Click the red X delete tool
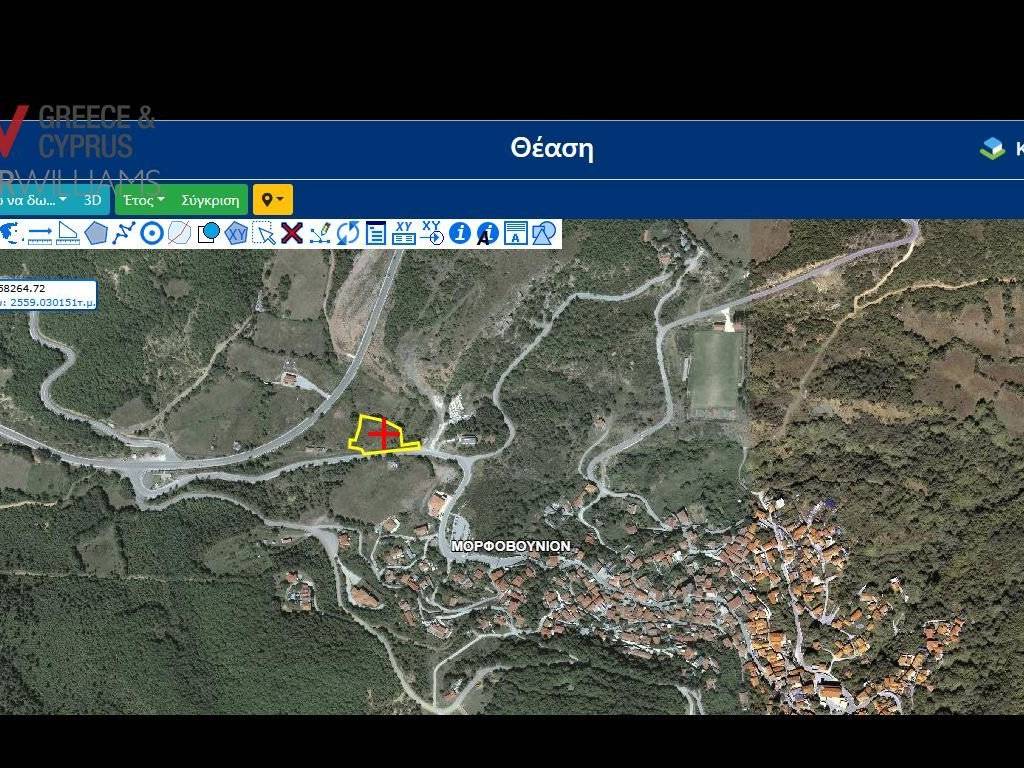 click(x=292, y=234)
